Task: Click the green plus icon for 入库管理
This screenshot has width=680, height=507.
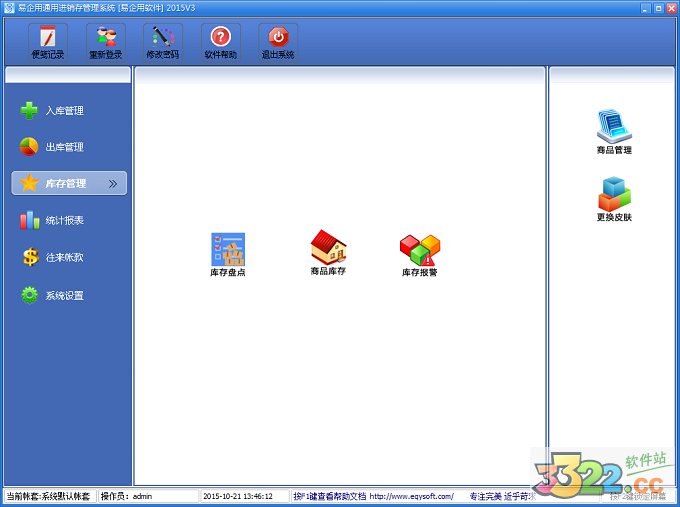Action: click(x=29, y=110)
